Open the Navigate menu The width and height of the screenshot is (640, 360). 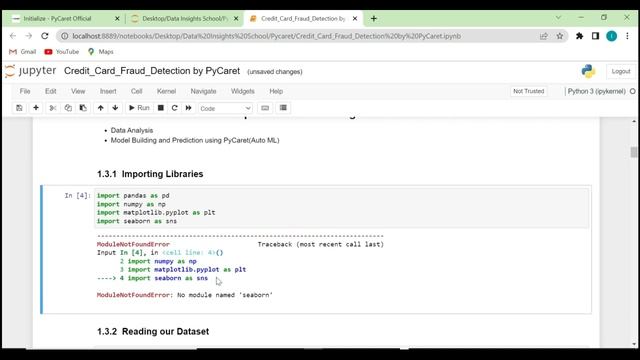[203, 91]
